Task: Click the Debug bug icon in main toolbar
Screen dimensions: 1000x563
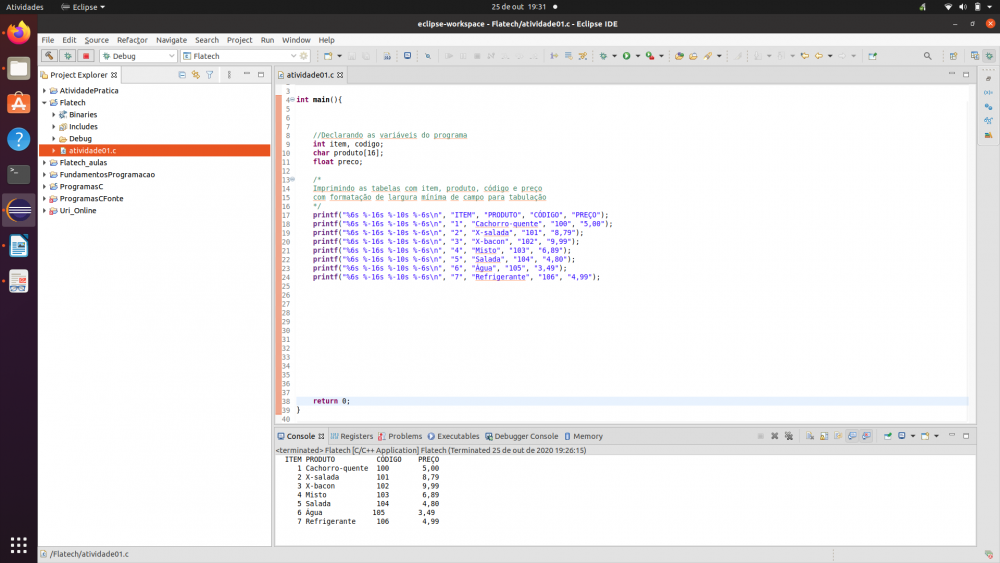Action: (x=603, y=56)
